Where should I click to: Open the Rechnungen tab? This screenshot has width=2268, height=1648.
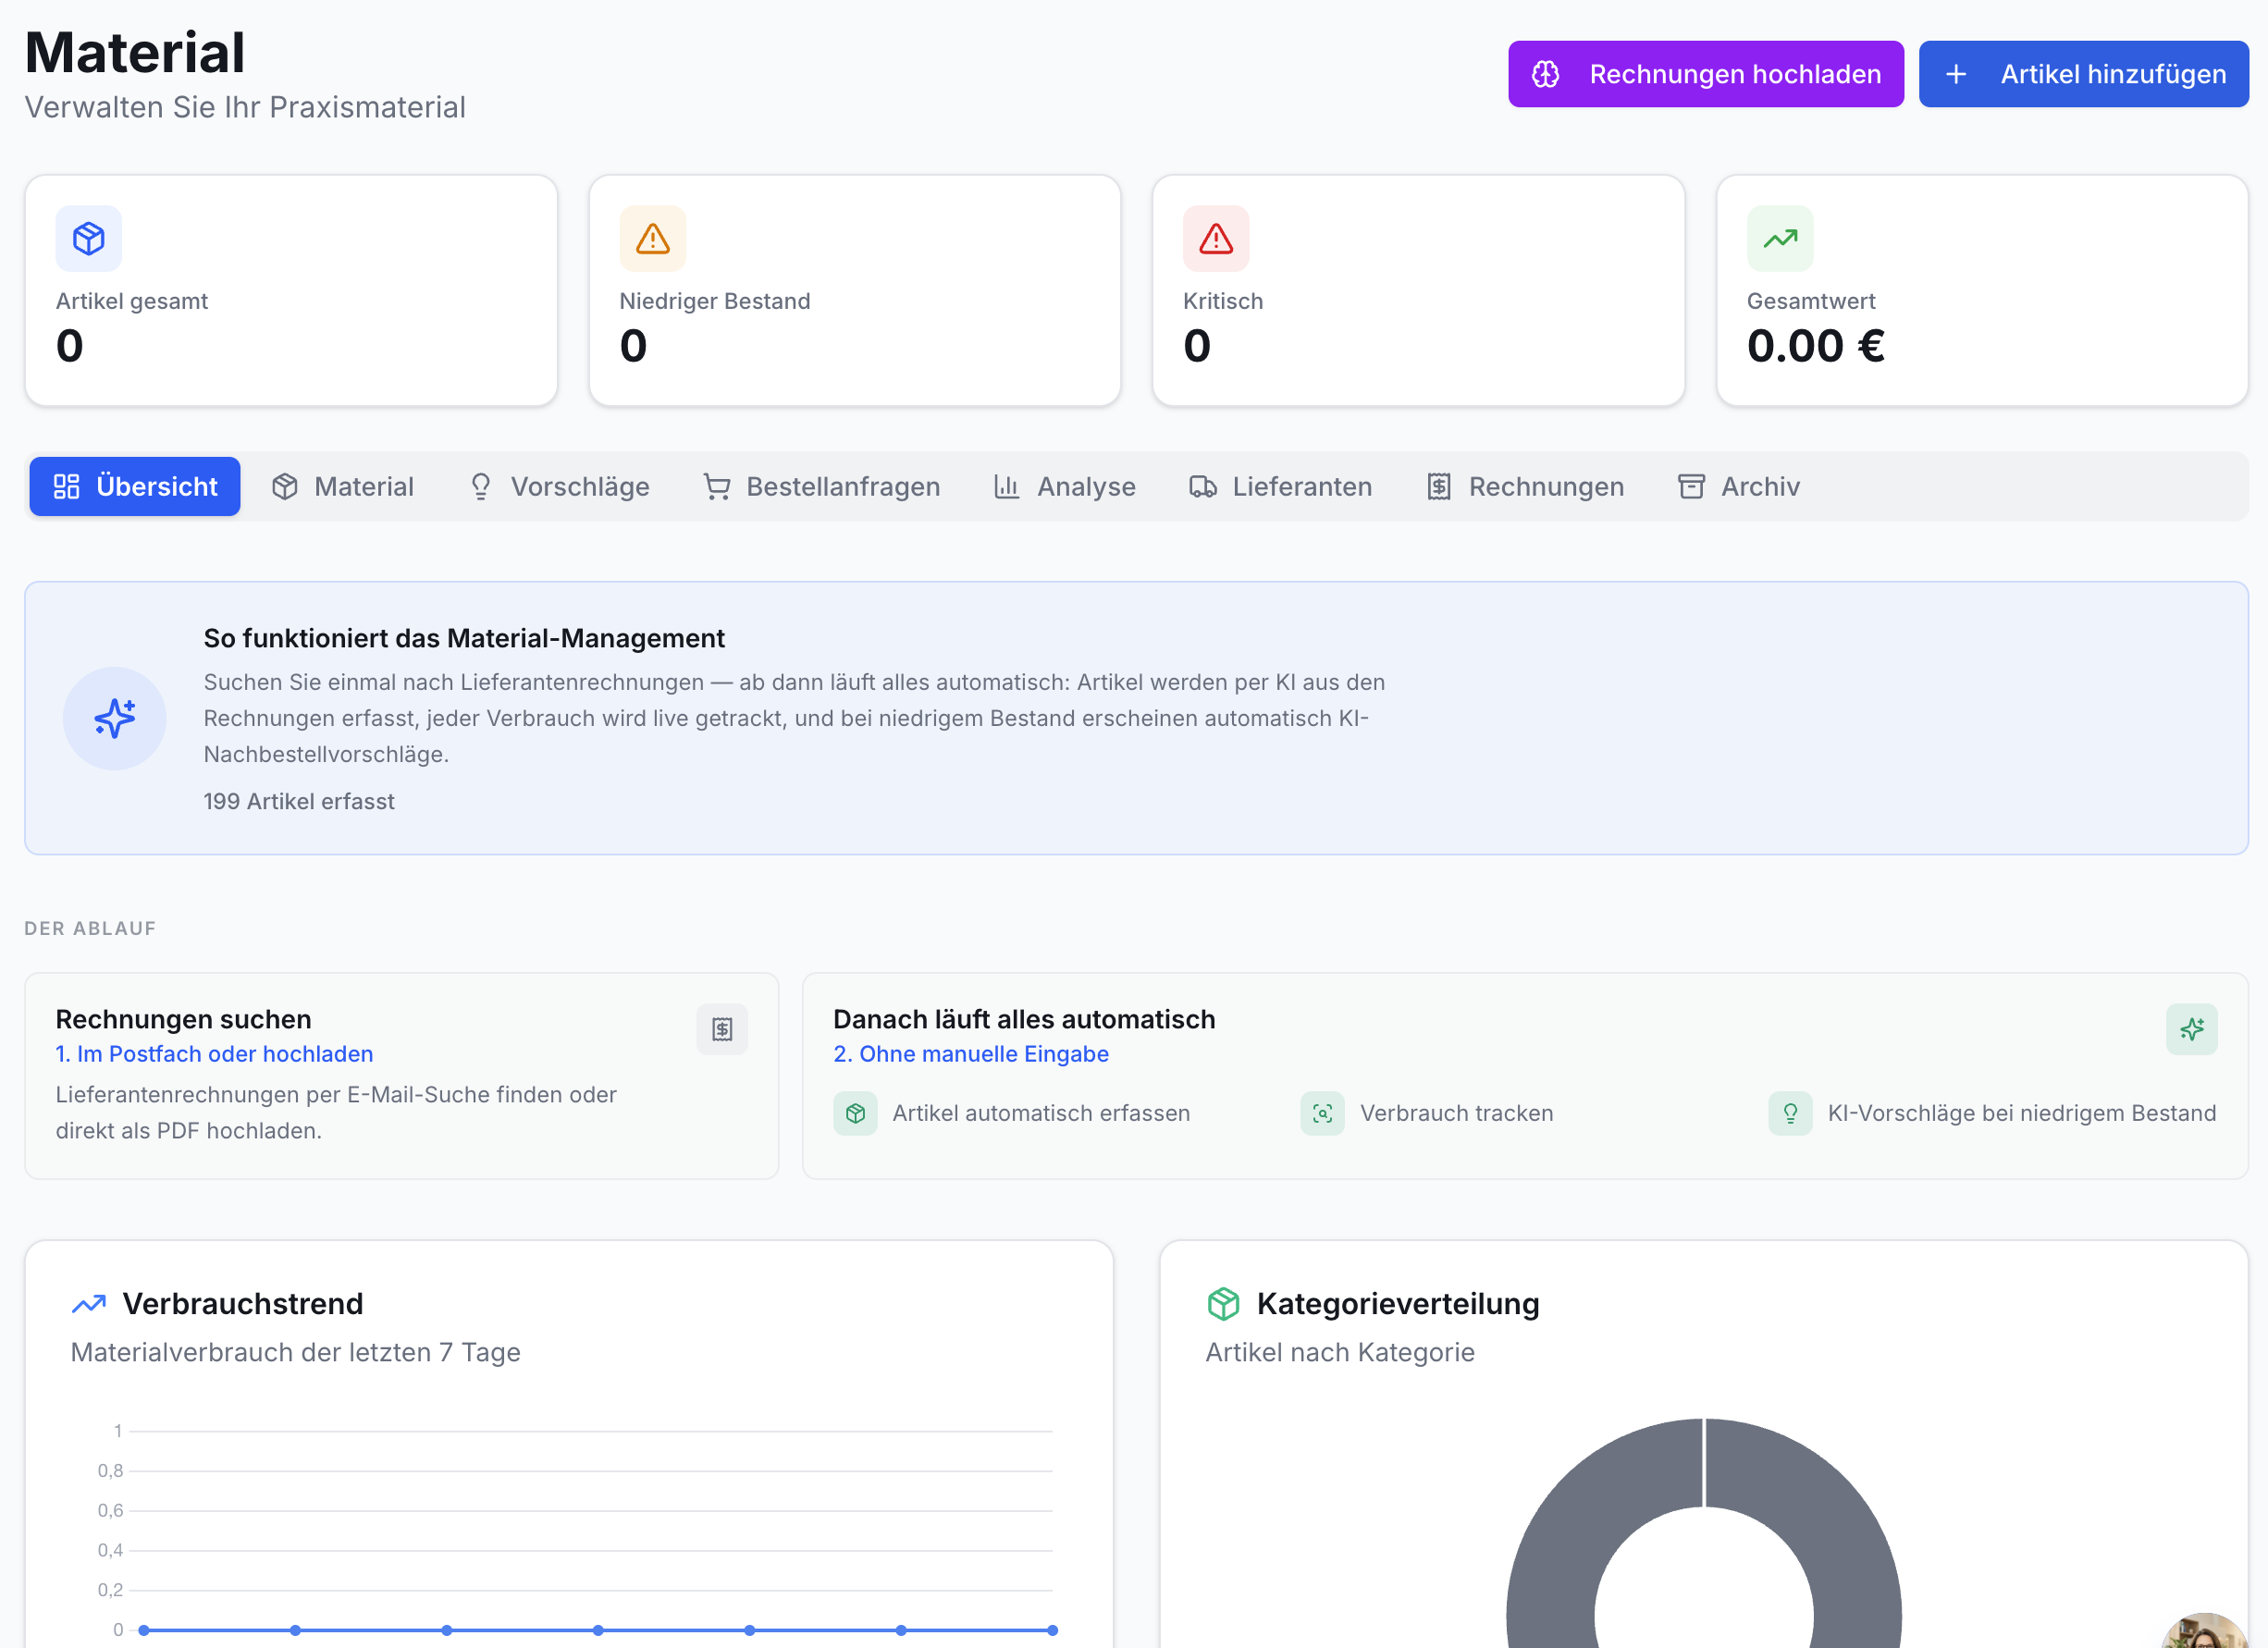pos(1525,487)
